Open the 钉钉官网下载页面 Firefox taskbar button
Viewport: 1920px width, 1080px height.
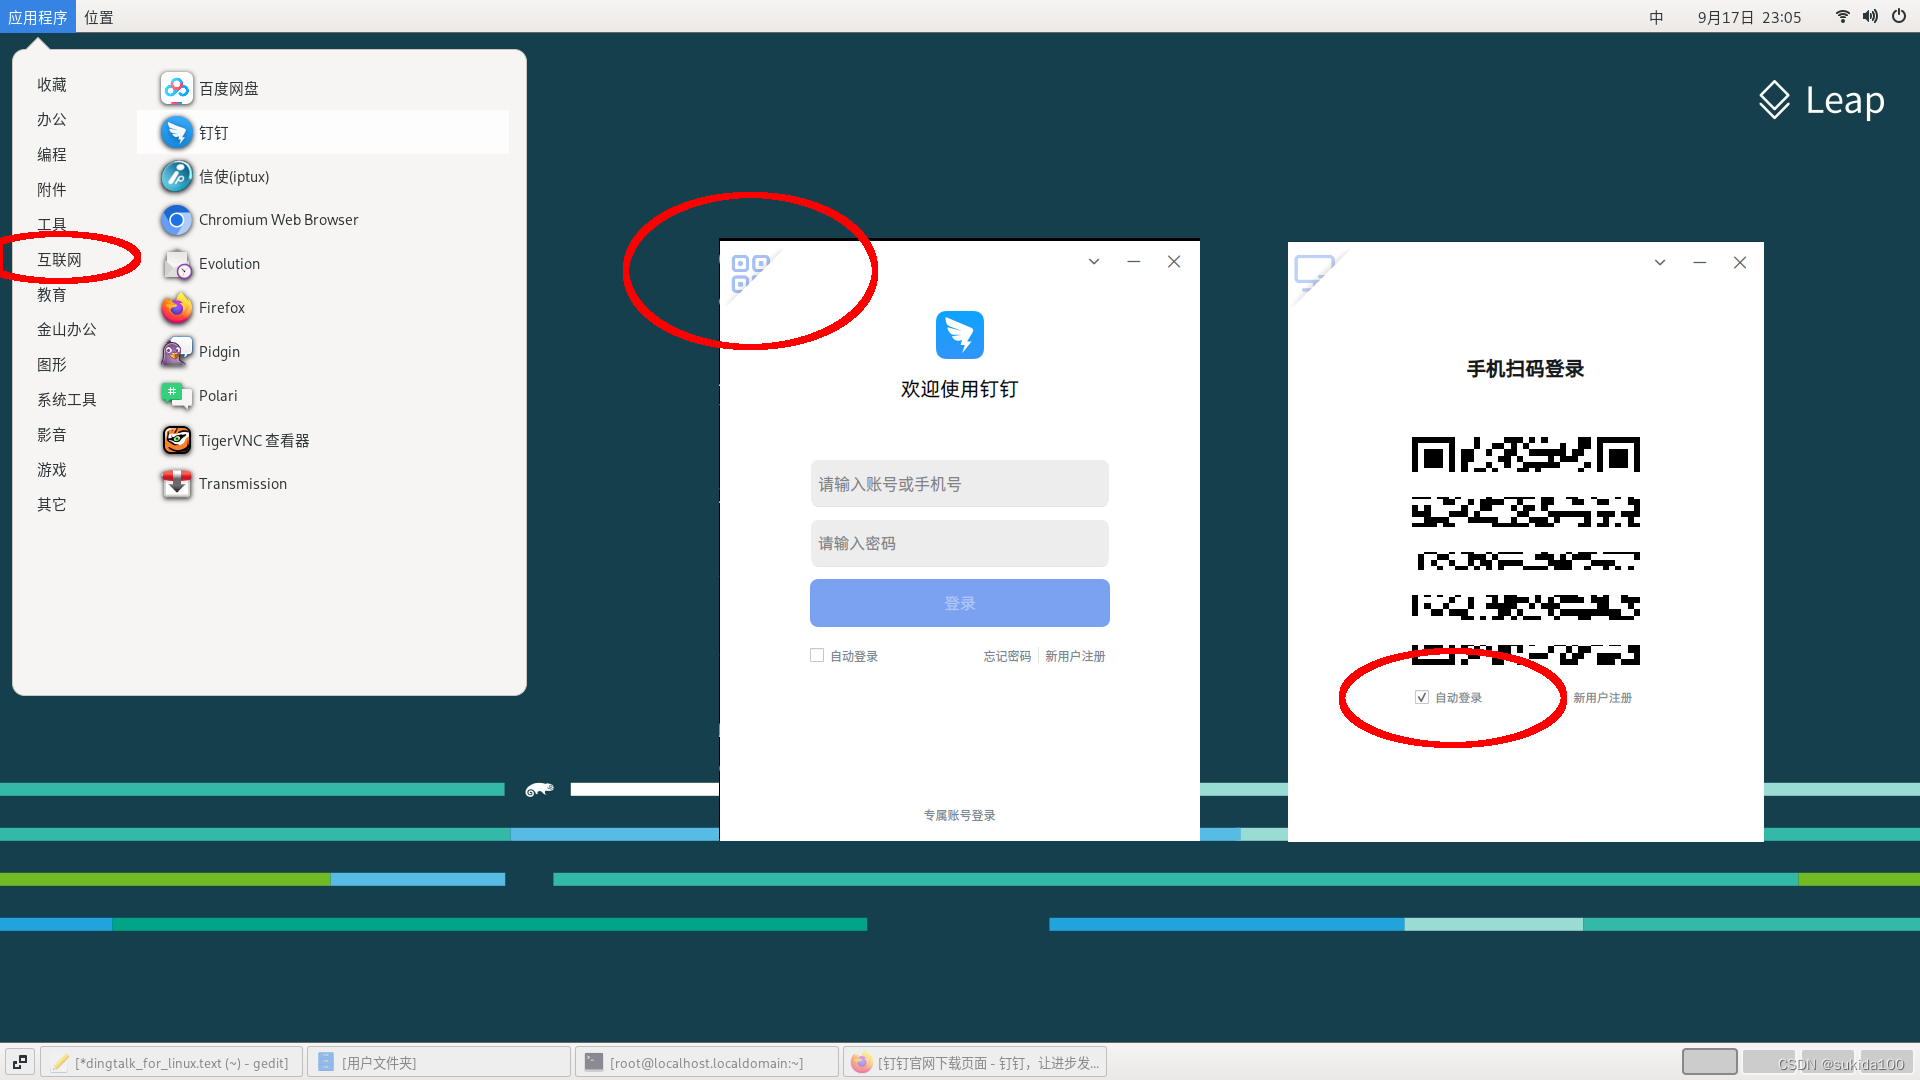point(975,1062)
